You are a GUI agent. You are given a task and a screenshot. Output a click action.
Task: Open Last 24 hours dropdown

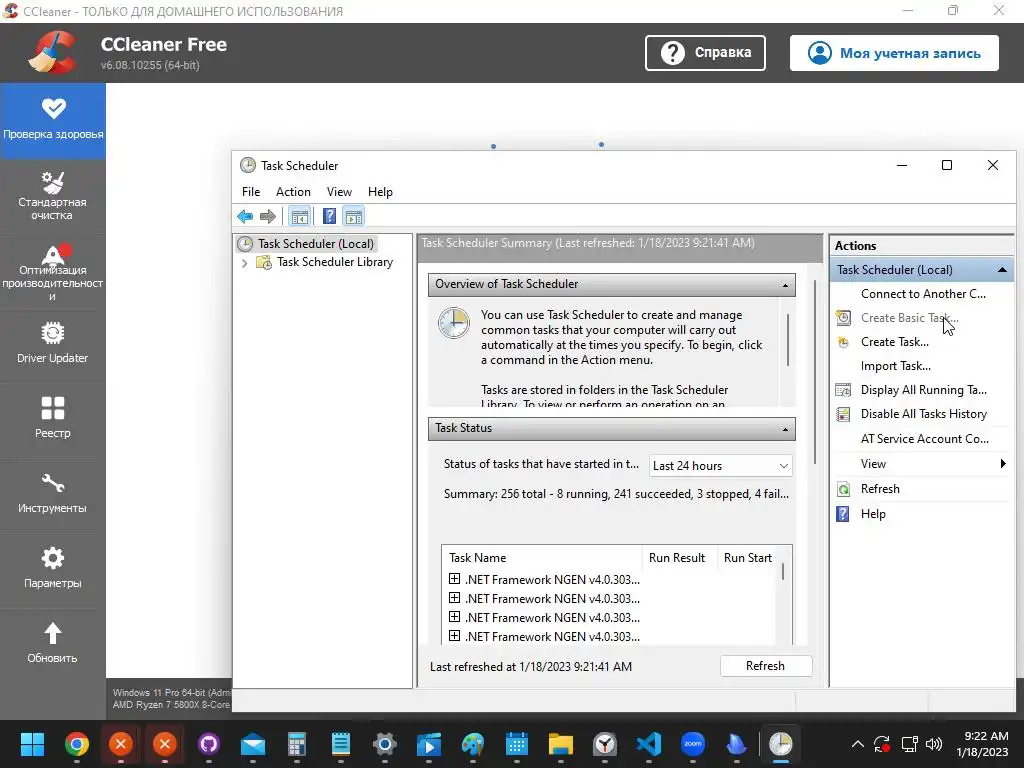[x=720, y=466]
